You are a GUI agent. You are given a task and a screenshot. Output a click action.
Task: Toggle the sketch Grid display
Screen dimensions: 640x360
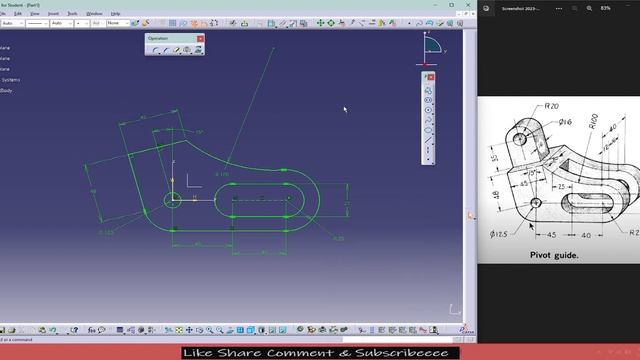(173, 23)
